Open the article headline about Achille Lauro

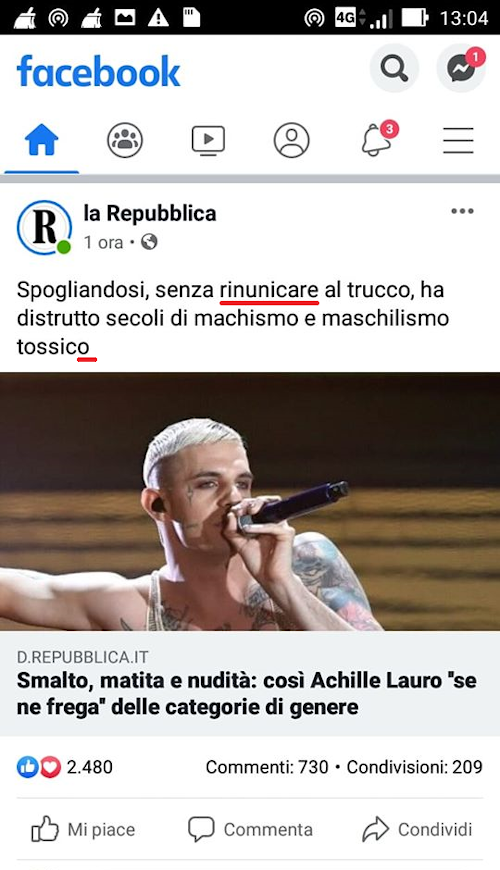coord(247,694)
